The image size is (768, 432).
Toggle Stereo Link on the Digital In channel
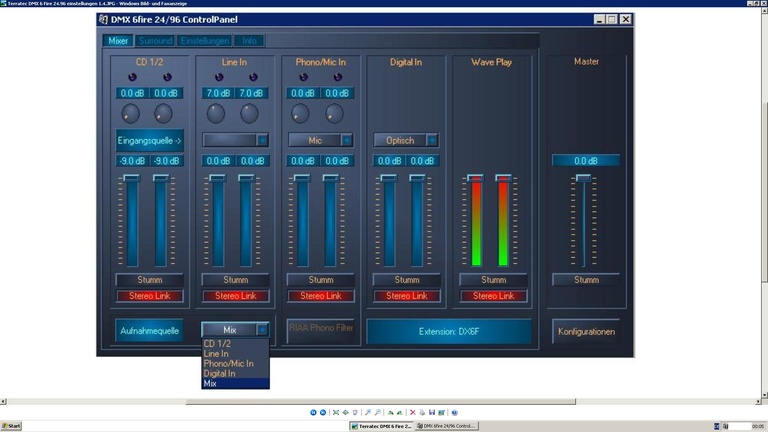pos(407,296)
